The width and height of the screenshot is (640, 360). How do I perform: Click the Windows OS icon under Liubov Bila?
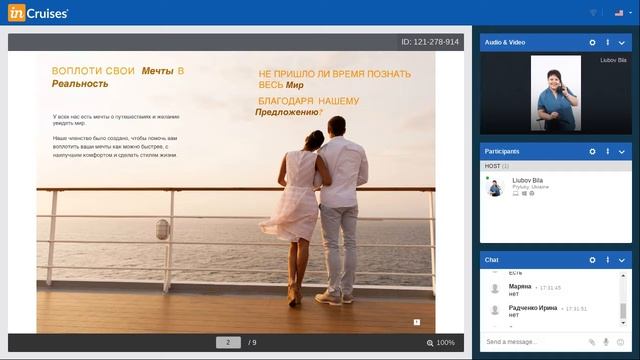[524, 193]
